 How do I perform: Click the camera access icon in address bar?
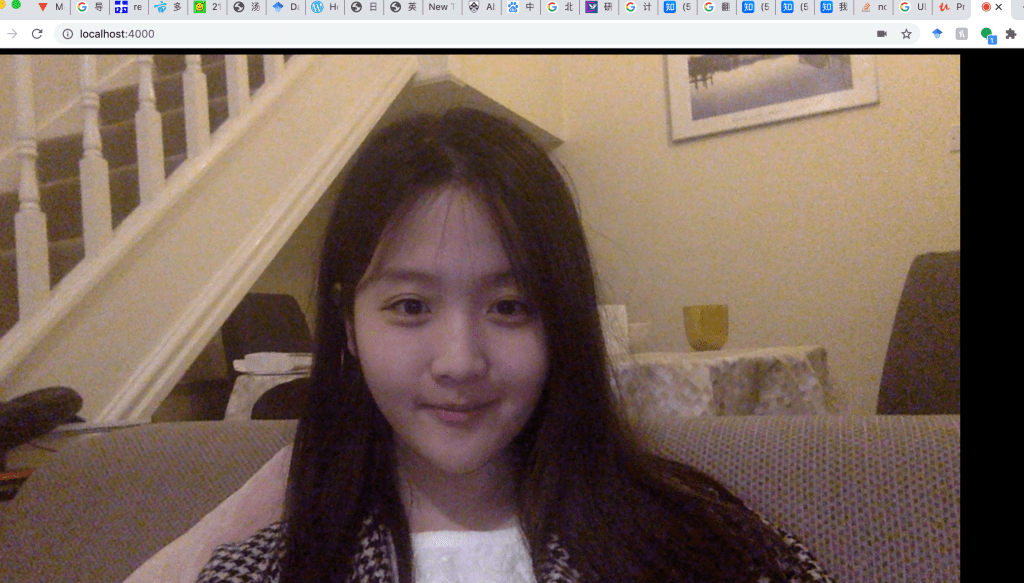(882, 34)
